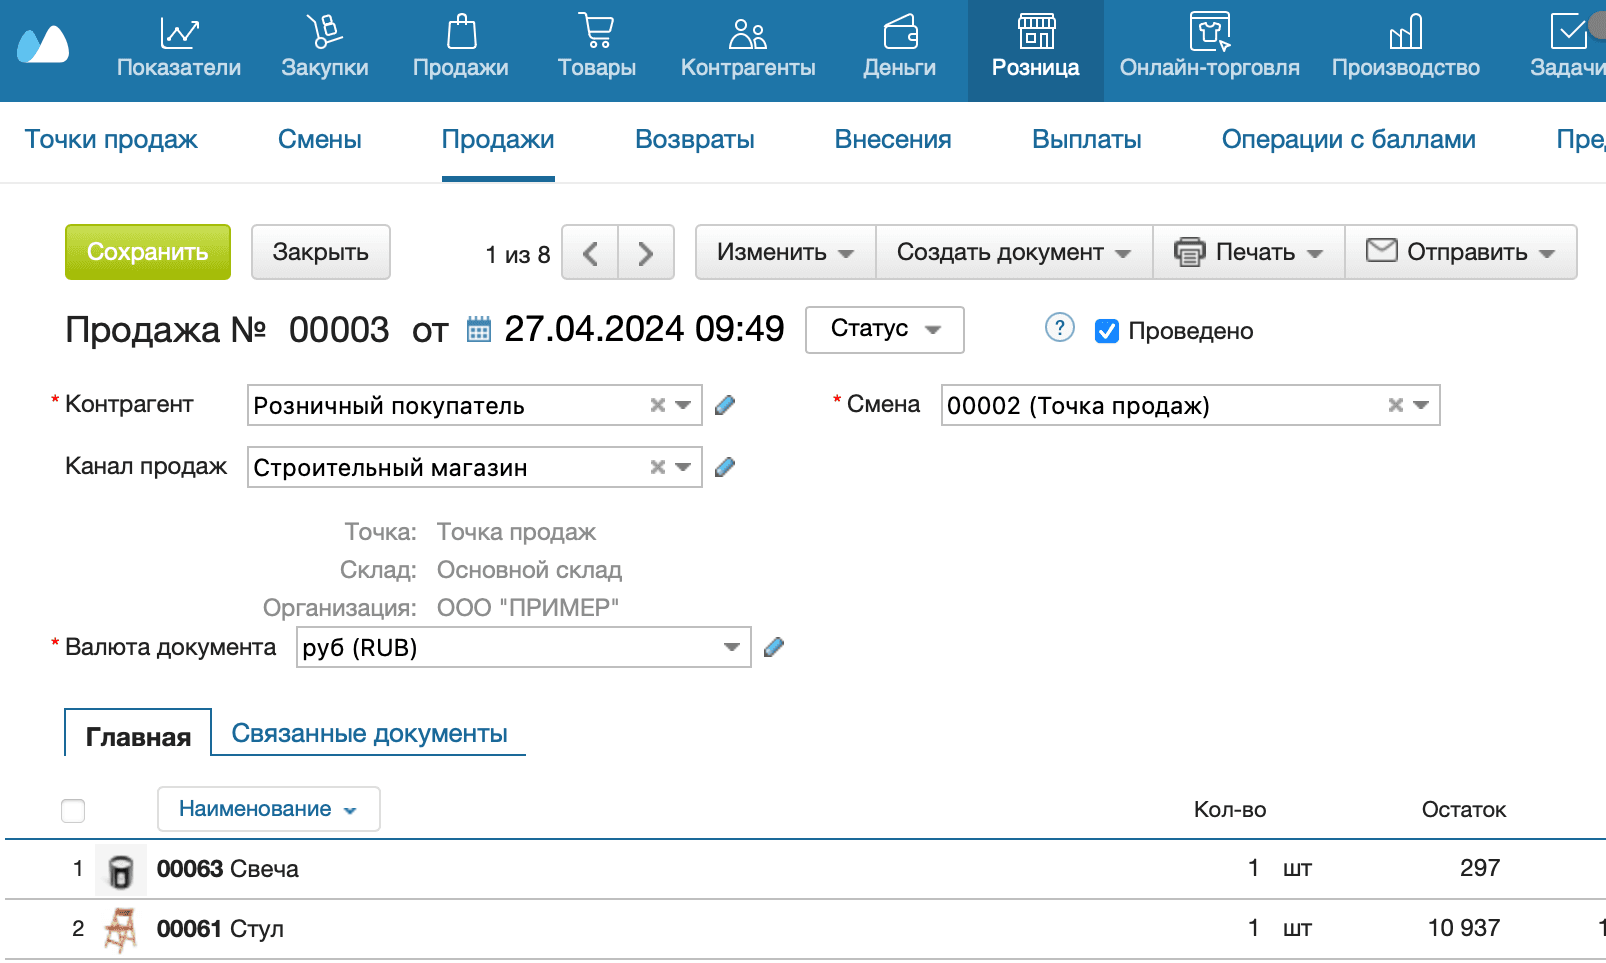1606x963 pixels.
Task: Expand the Статус dropdown
Action: [885, 329]
